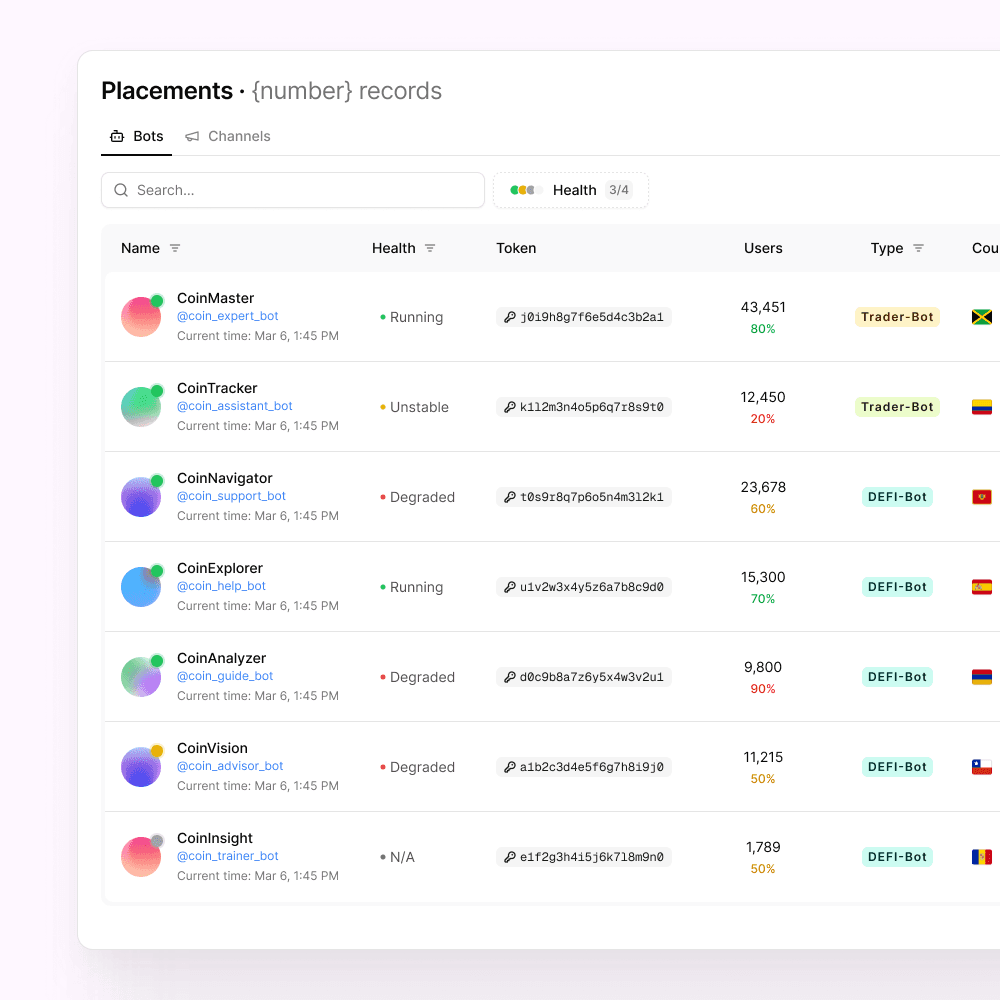Toggle the green dot in the Health filter
The image size is (1000, 1000).
pos(513,189)
